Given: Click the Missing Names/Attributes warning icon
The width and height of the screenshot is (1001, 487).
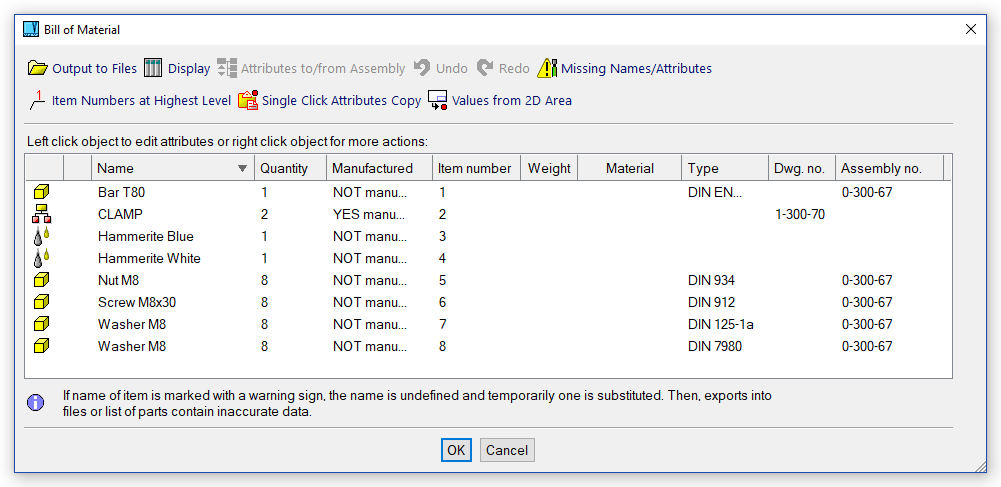Looking at the screenshot, I should click(547, 68).
